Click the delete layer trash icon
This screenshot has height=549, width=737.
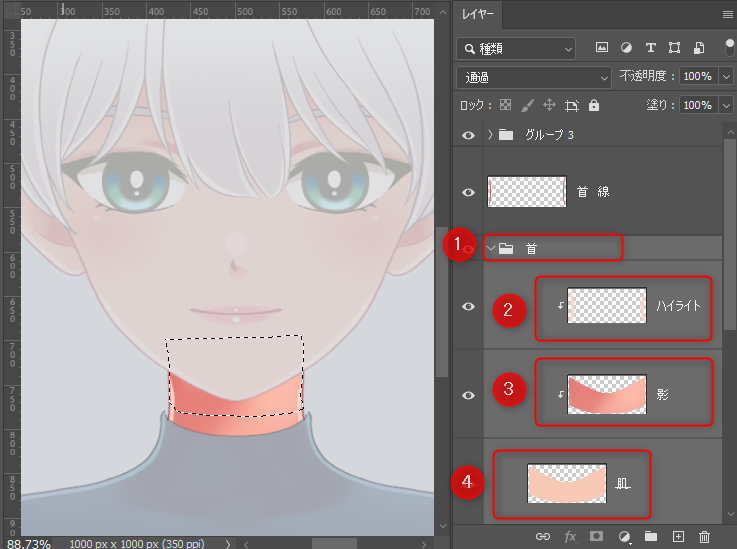pyautogui.click(x=704, y=537)
